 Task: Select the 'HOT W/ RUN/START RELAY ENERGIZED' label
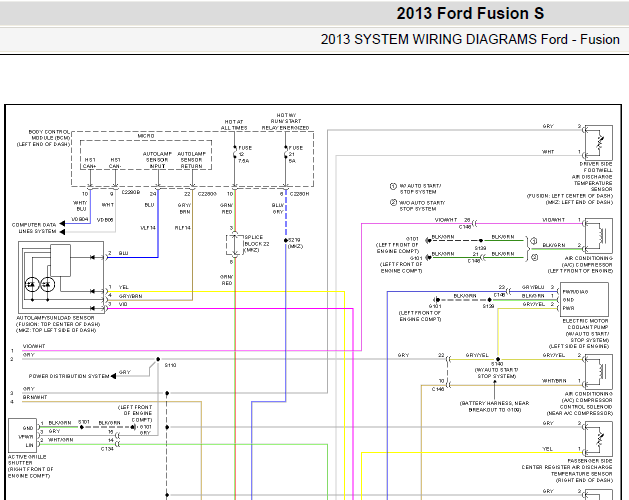[286, 121]
